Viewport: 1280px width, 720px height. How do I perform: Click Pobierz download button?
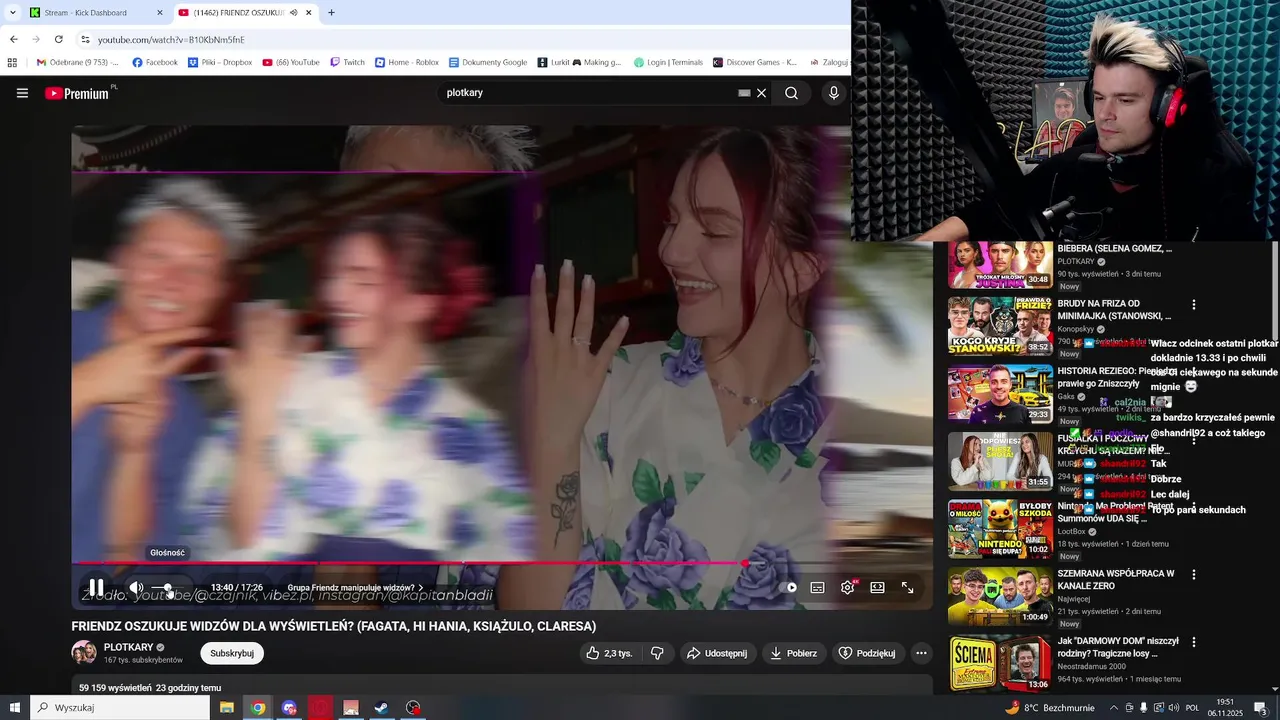(x=794, y=653)
